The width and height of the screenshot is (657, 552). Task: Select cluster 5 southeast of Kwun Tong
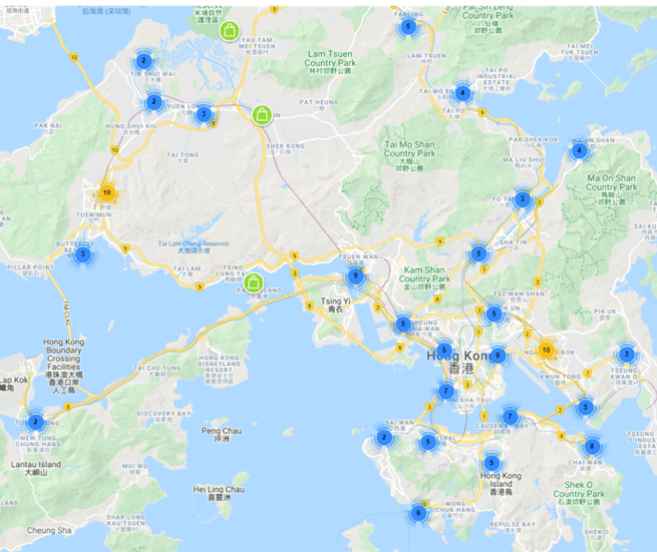pyautogui.click(x=585, y=407)
